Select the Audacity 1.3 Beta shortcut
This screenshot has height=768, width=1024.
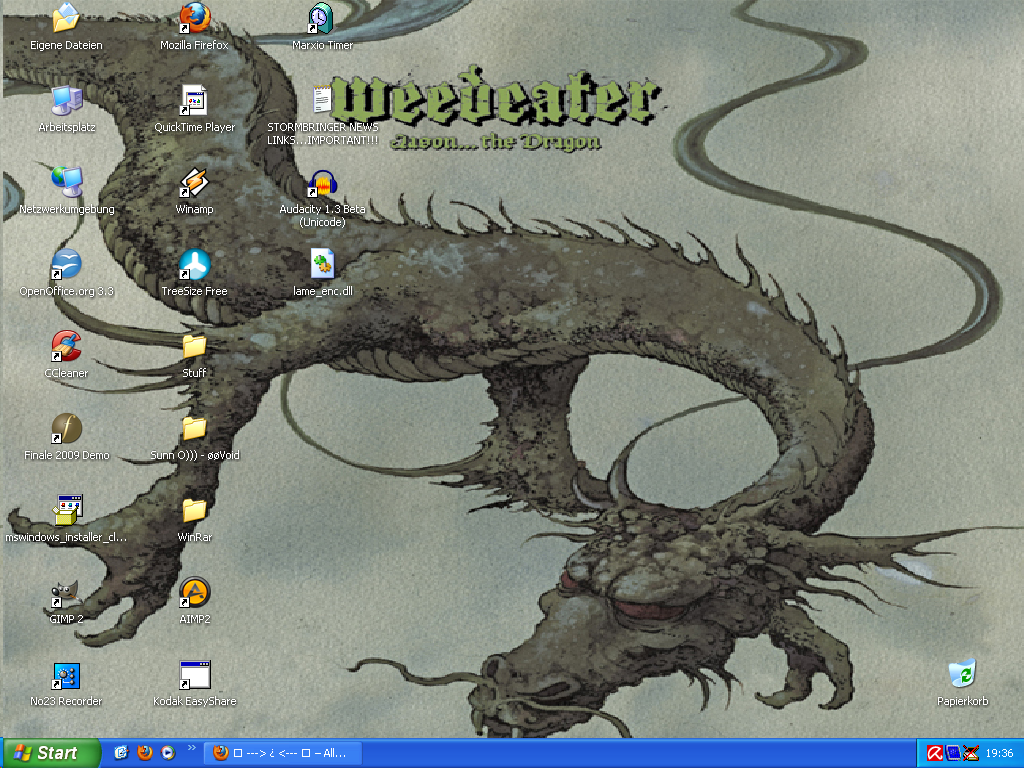point(322,182)
